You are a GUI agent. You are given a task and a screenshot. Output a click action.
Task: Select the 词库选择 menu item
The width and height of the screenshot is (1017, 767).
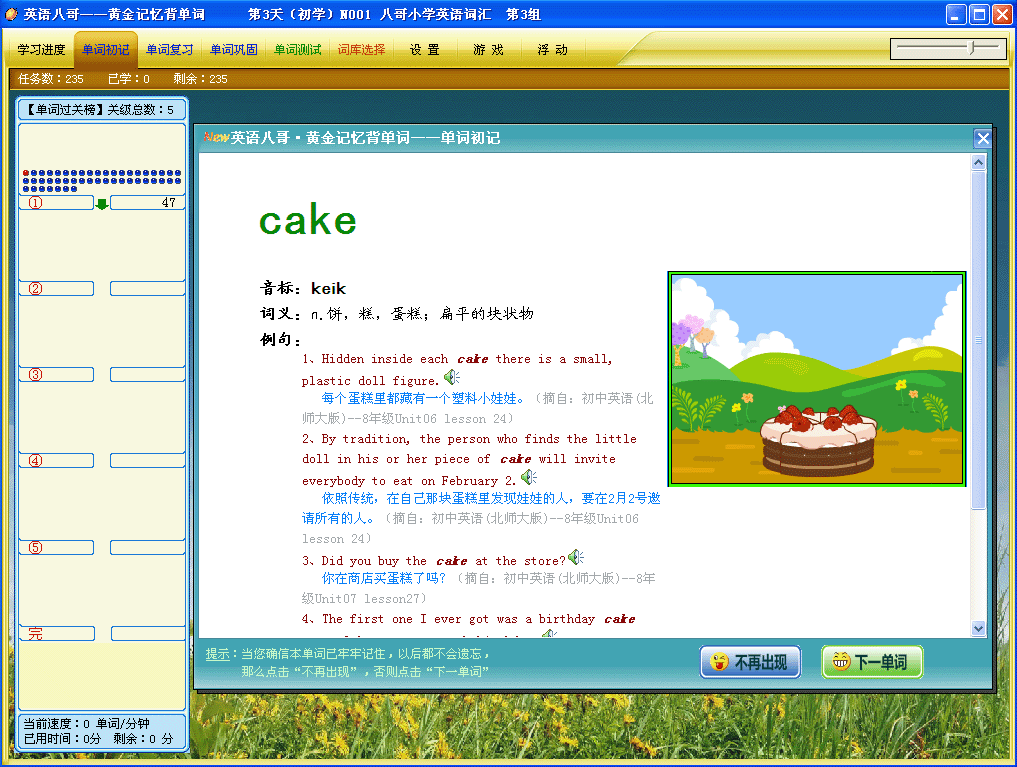[x=361, y=49]
